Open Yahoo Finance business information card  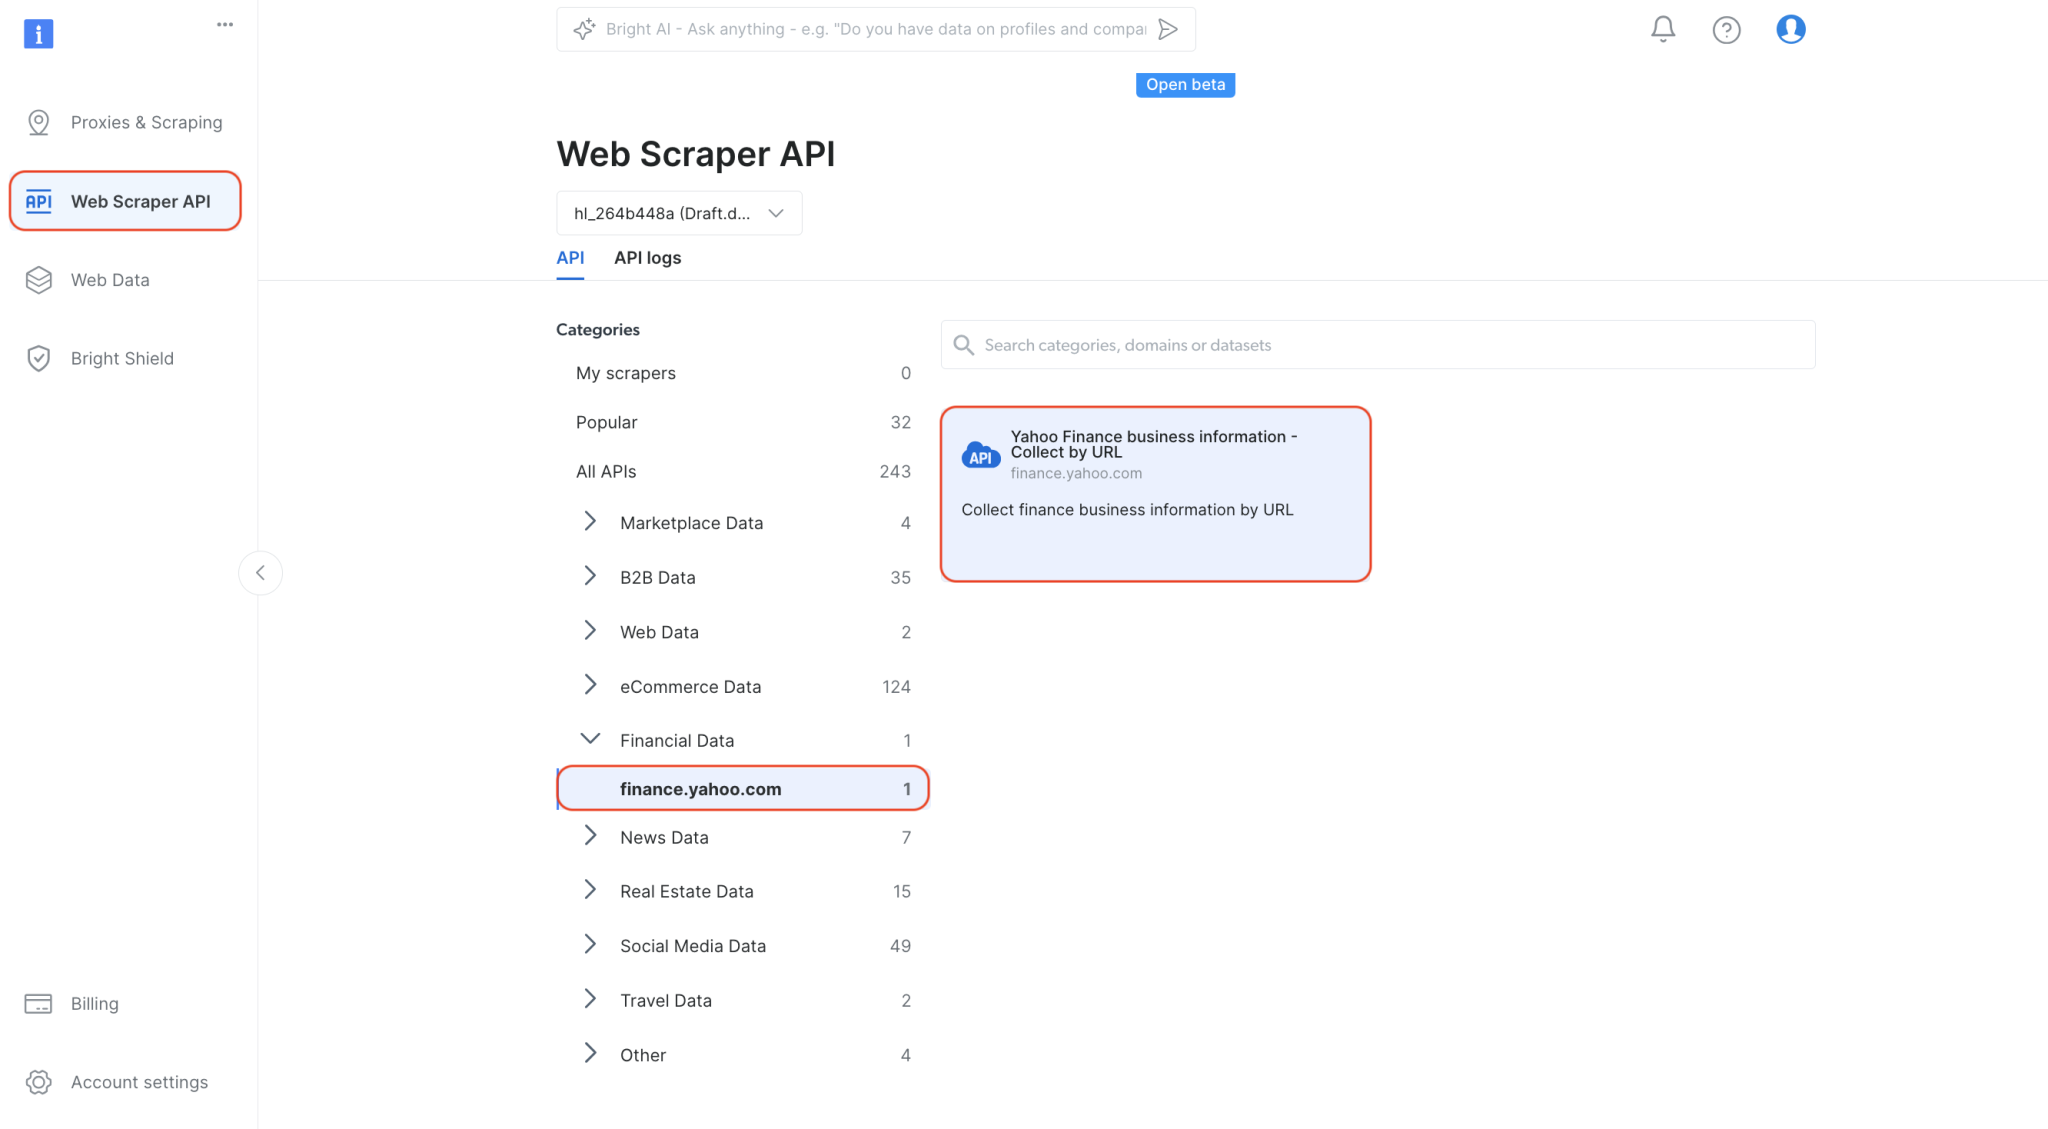pos(1155,493)
